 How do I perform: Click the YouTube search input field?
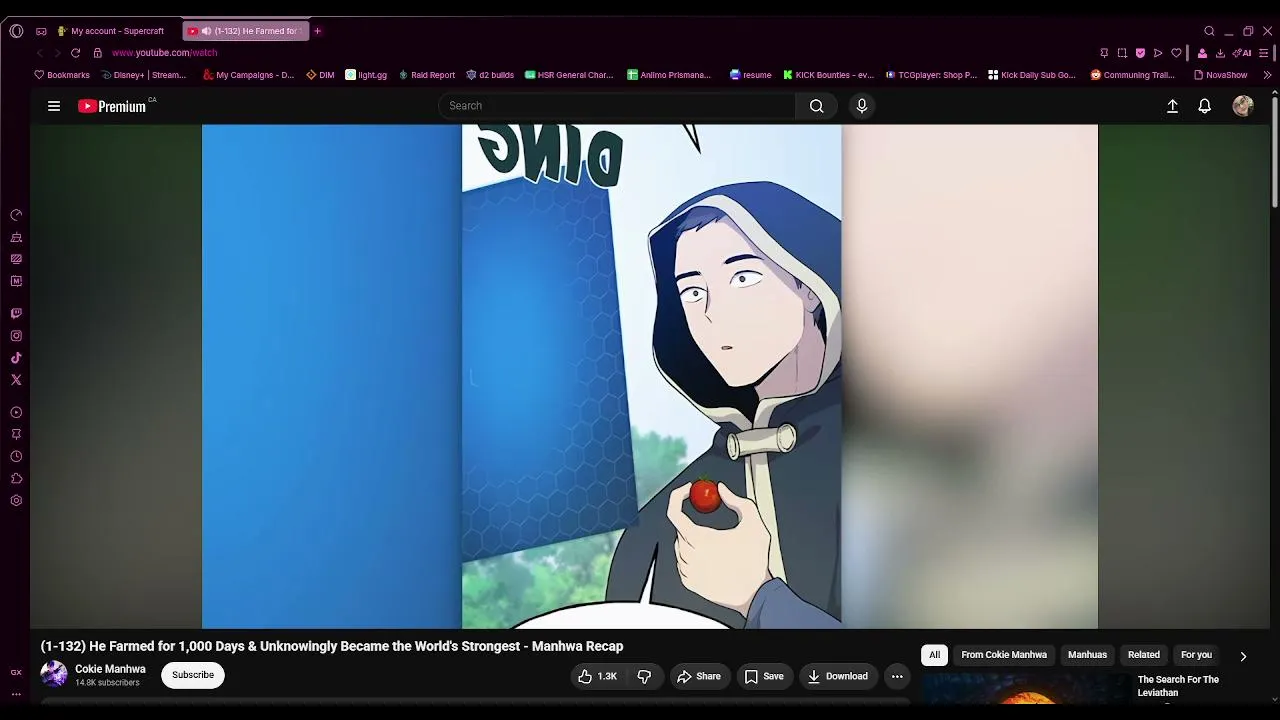point(617,106)
